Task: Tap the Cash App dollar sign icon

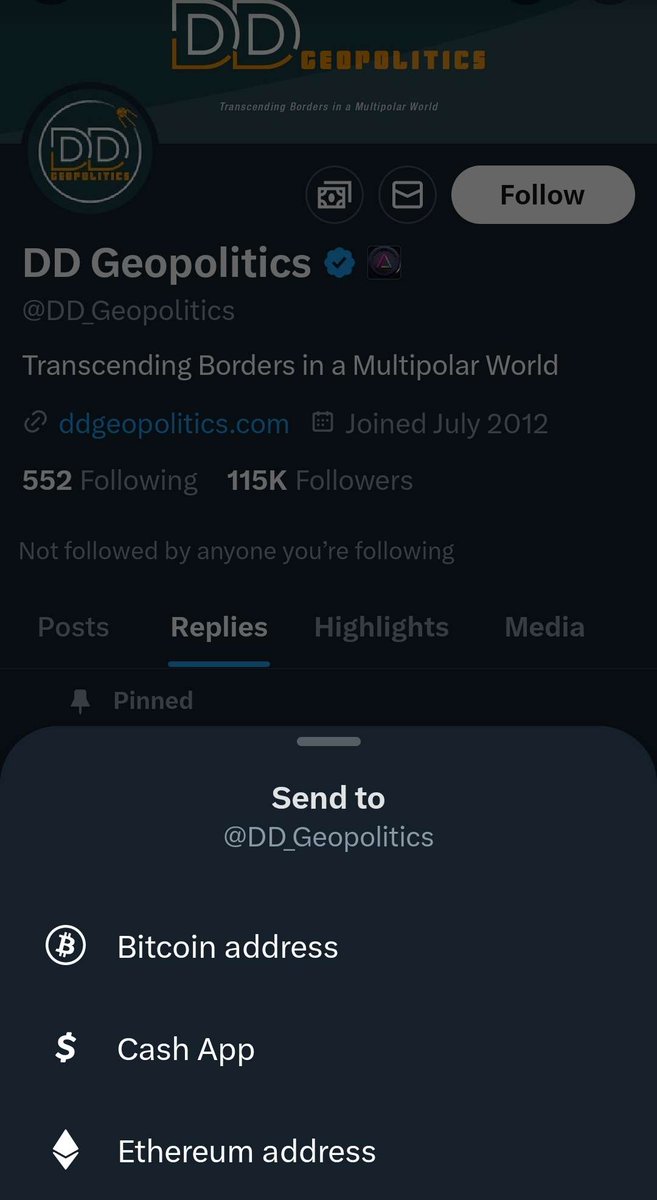Action: [66, 1048]
